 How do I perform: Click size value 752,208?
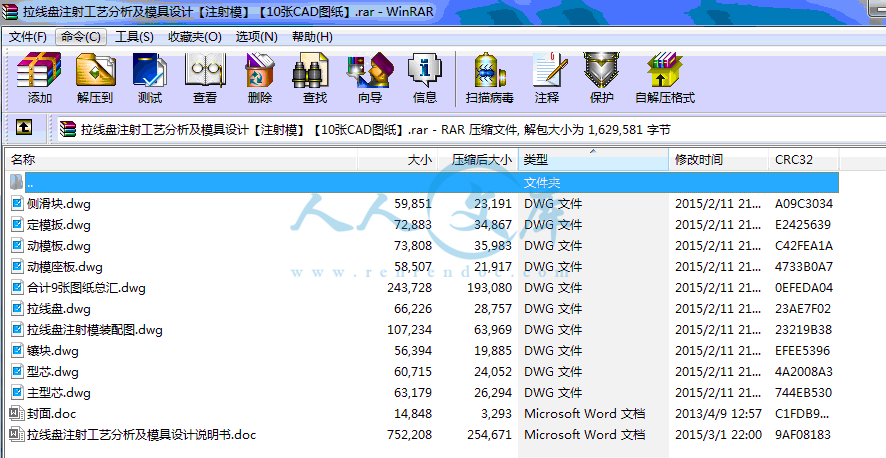(x=410, y=435)
